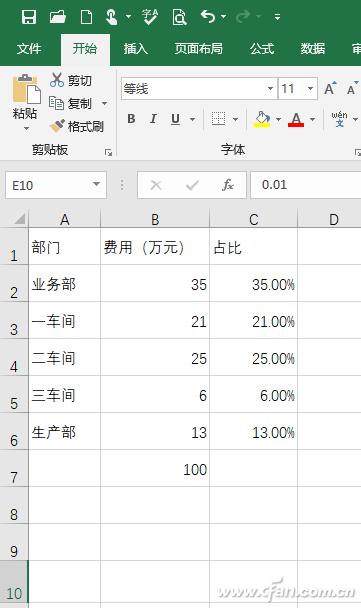Click the select-all corner triangle
This screenshot has height=608, width=361.
click(x=19, y=219)
